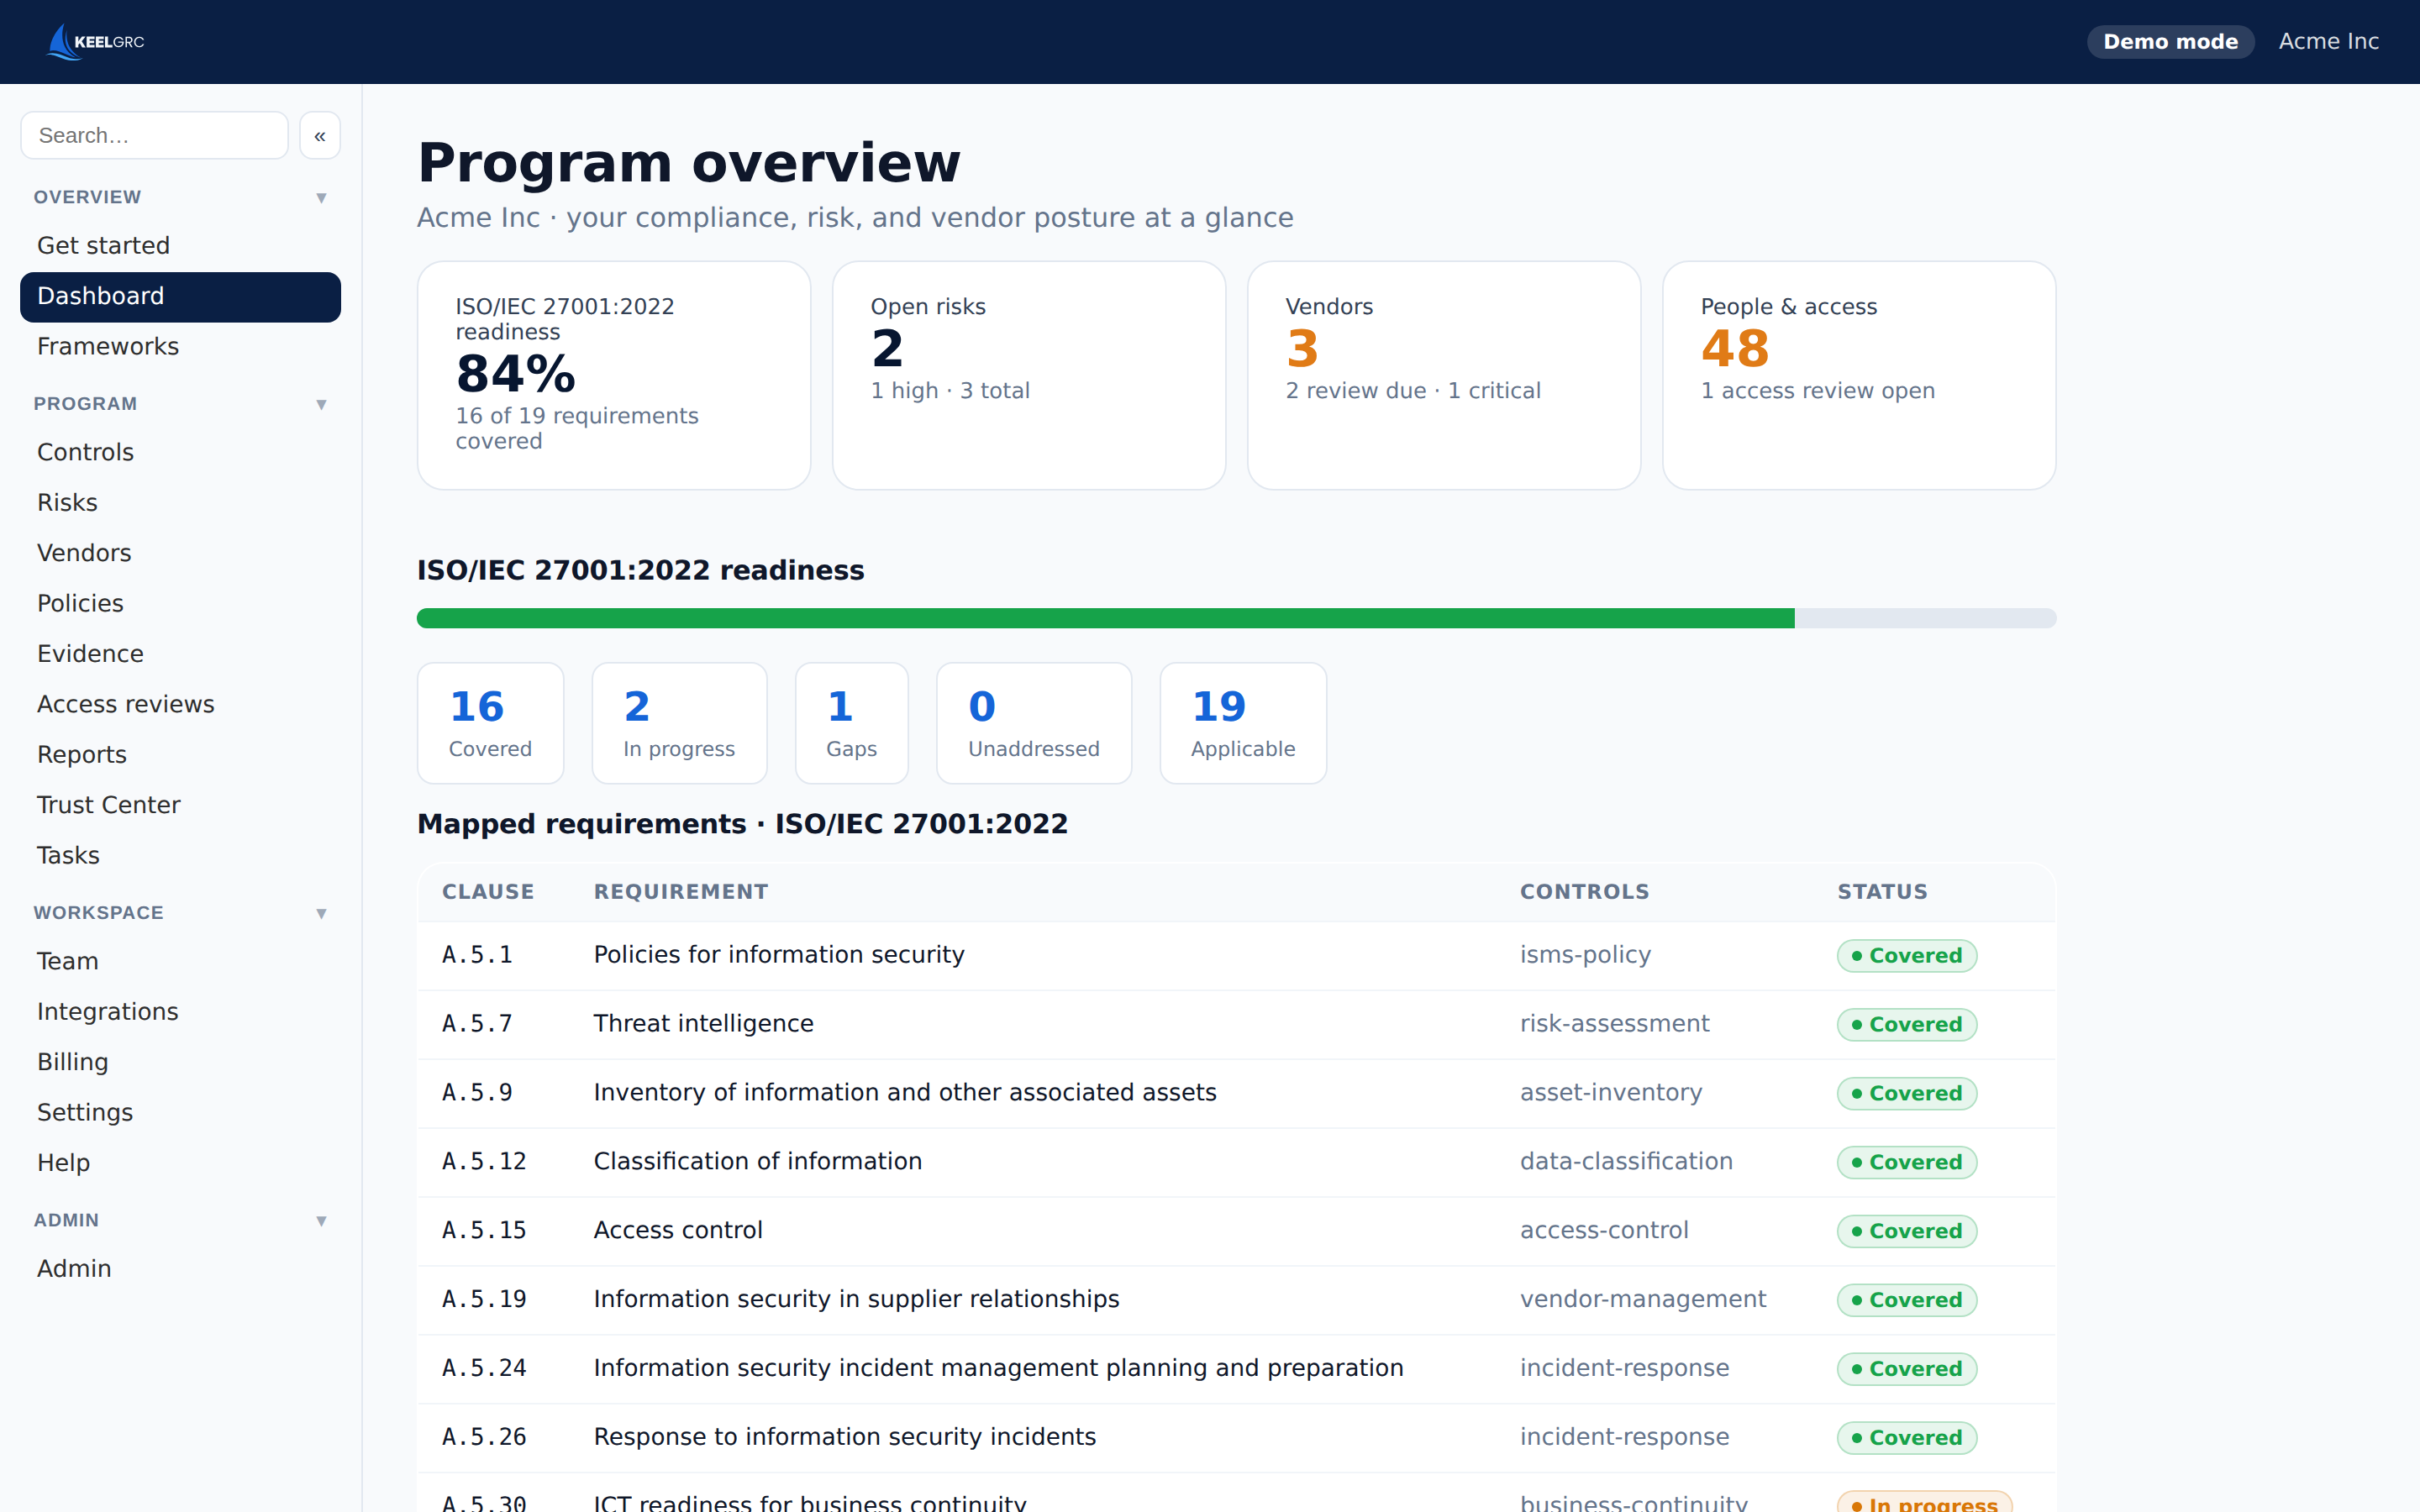Viewport: 2420px width, 1512px height.
Task: Open Get started in the sidebar
Action: coord(180,245)
